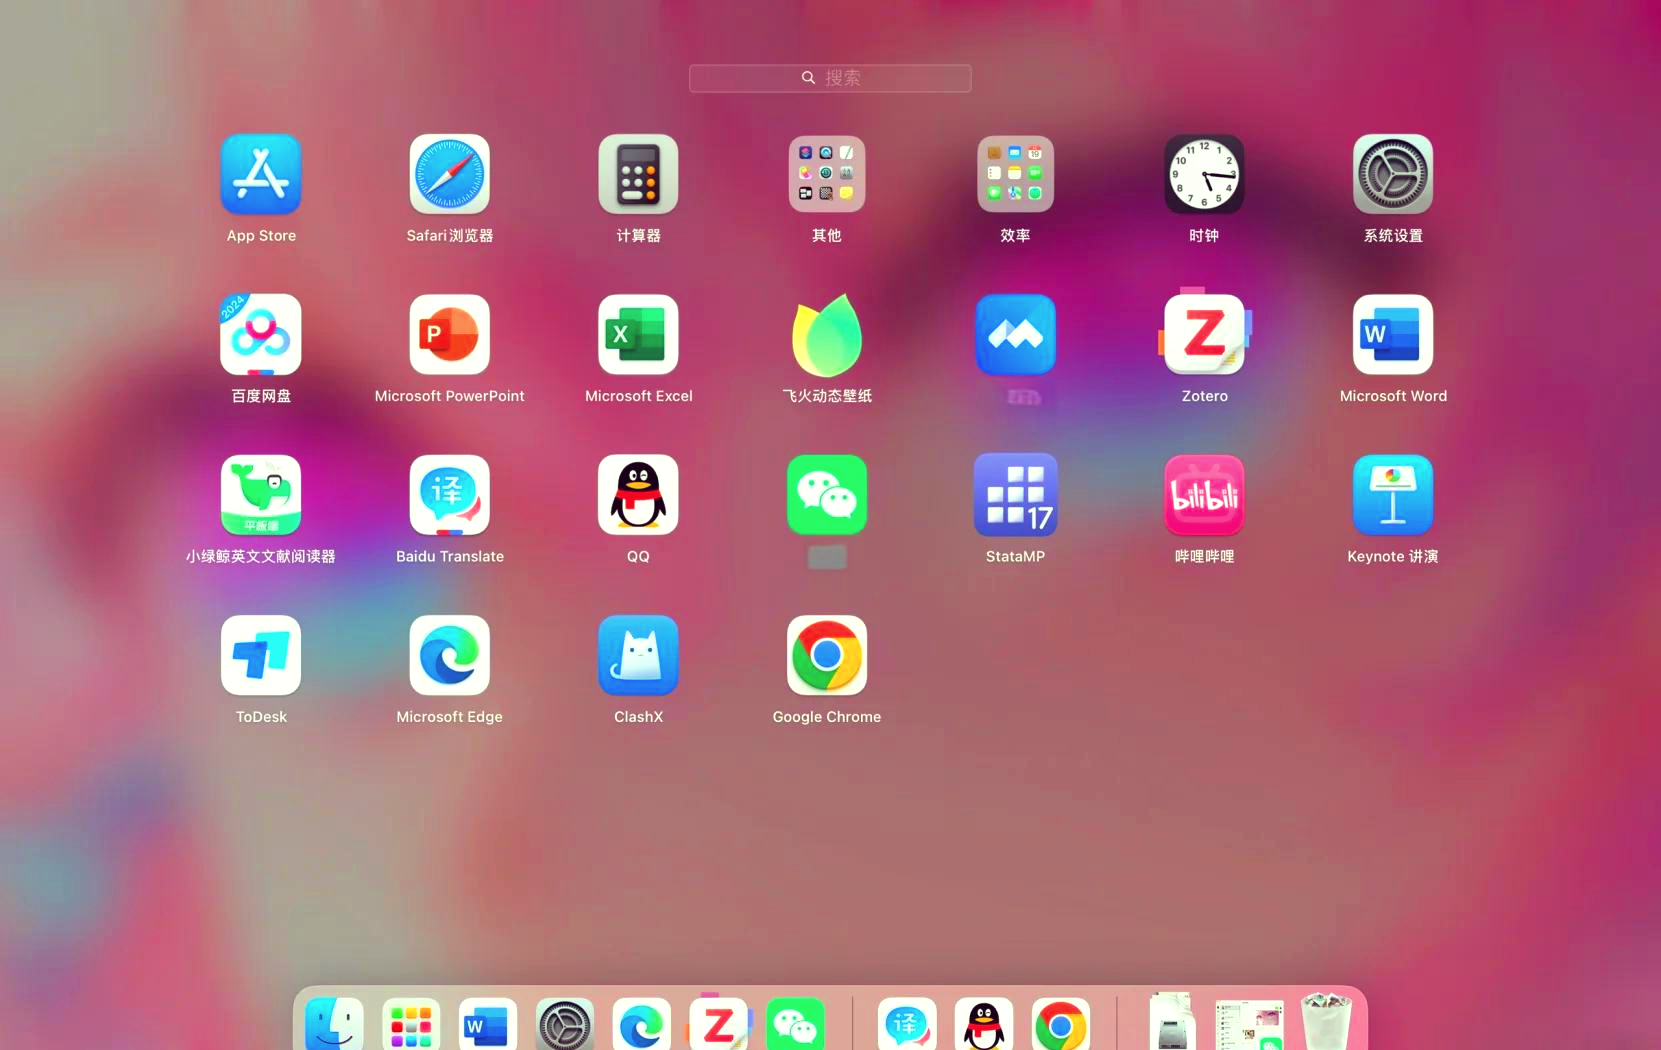Image resolution: width=1661 pixels, height=1050 pixels.
Task: Open Finder in the Dock
Action: [334, 1024]
